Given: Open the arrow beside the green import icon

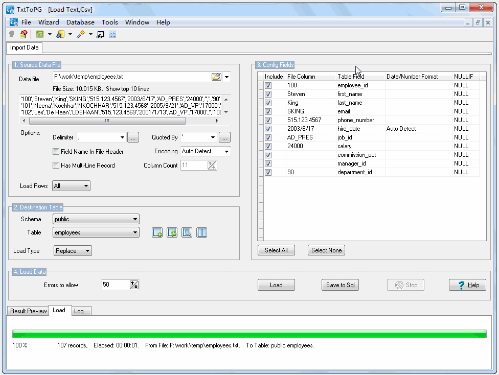Looking at the screenshot, I should 50,34.
